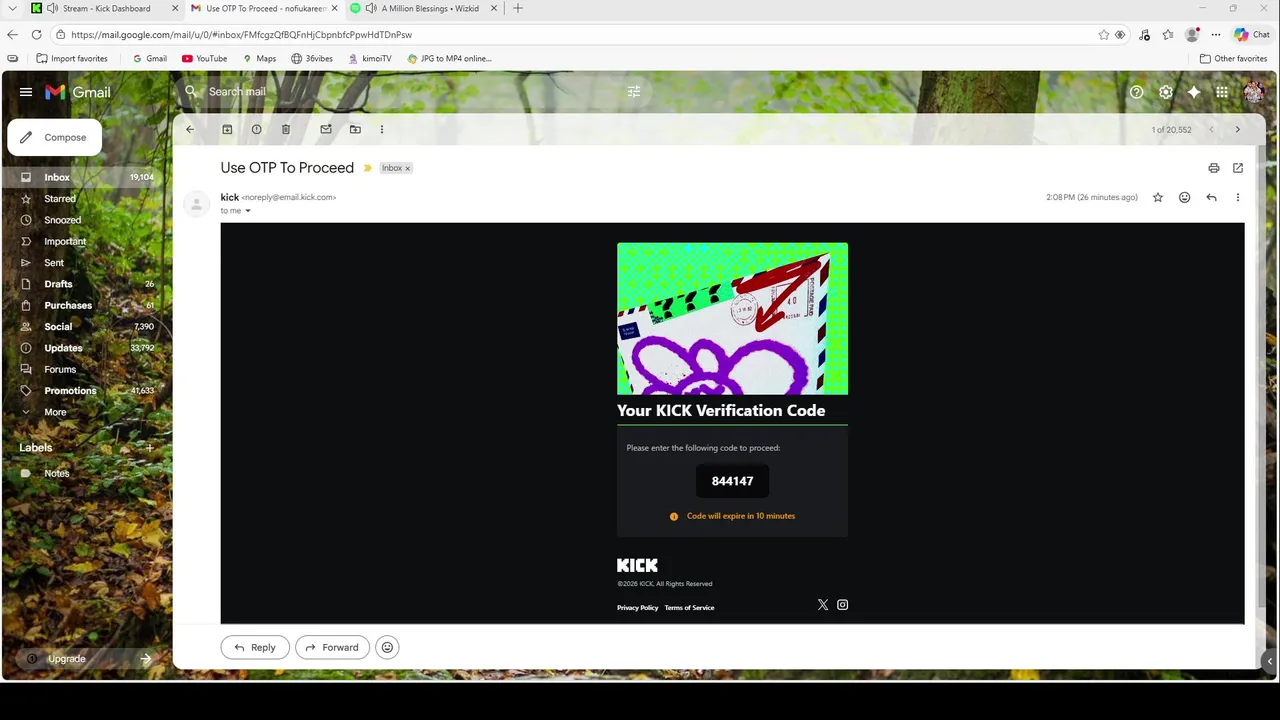The height and width of the screenshot is (720, 1280).
Task: Click the reply arrow in message header
Action: (1211, 197)
